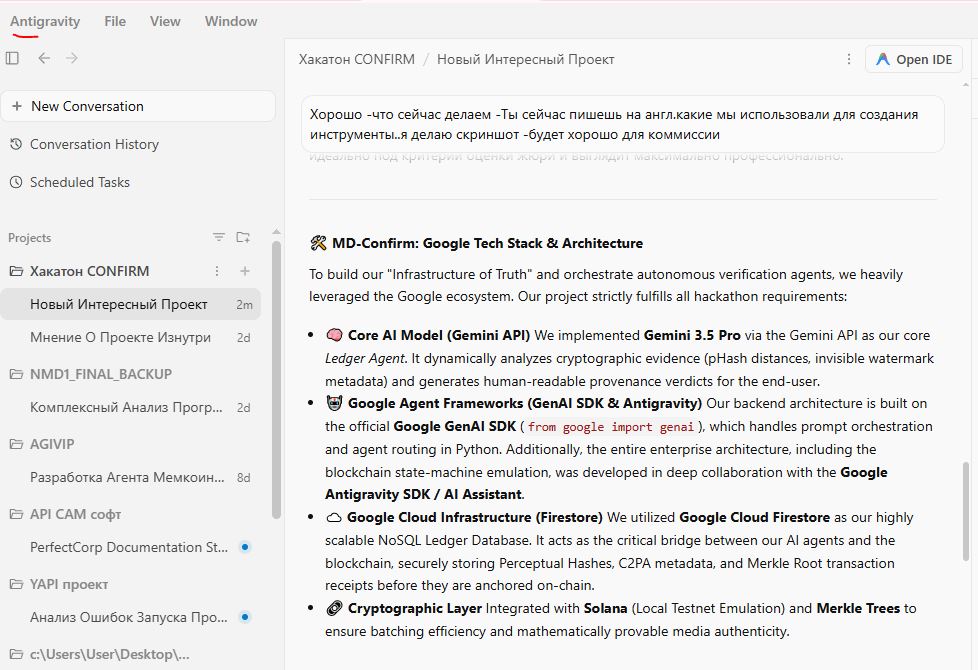Click the unread dot on Анализ Ошибок Запуска
This screenshot has height=670, width=978.
[245, 617]
